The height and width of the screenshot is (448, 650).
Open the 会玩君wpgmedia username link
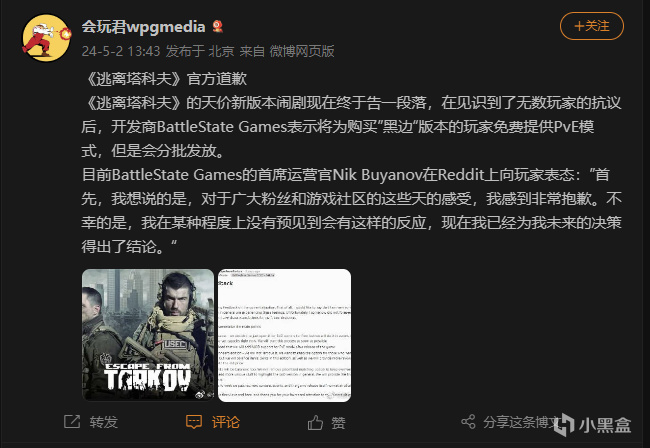coord(143,27)
